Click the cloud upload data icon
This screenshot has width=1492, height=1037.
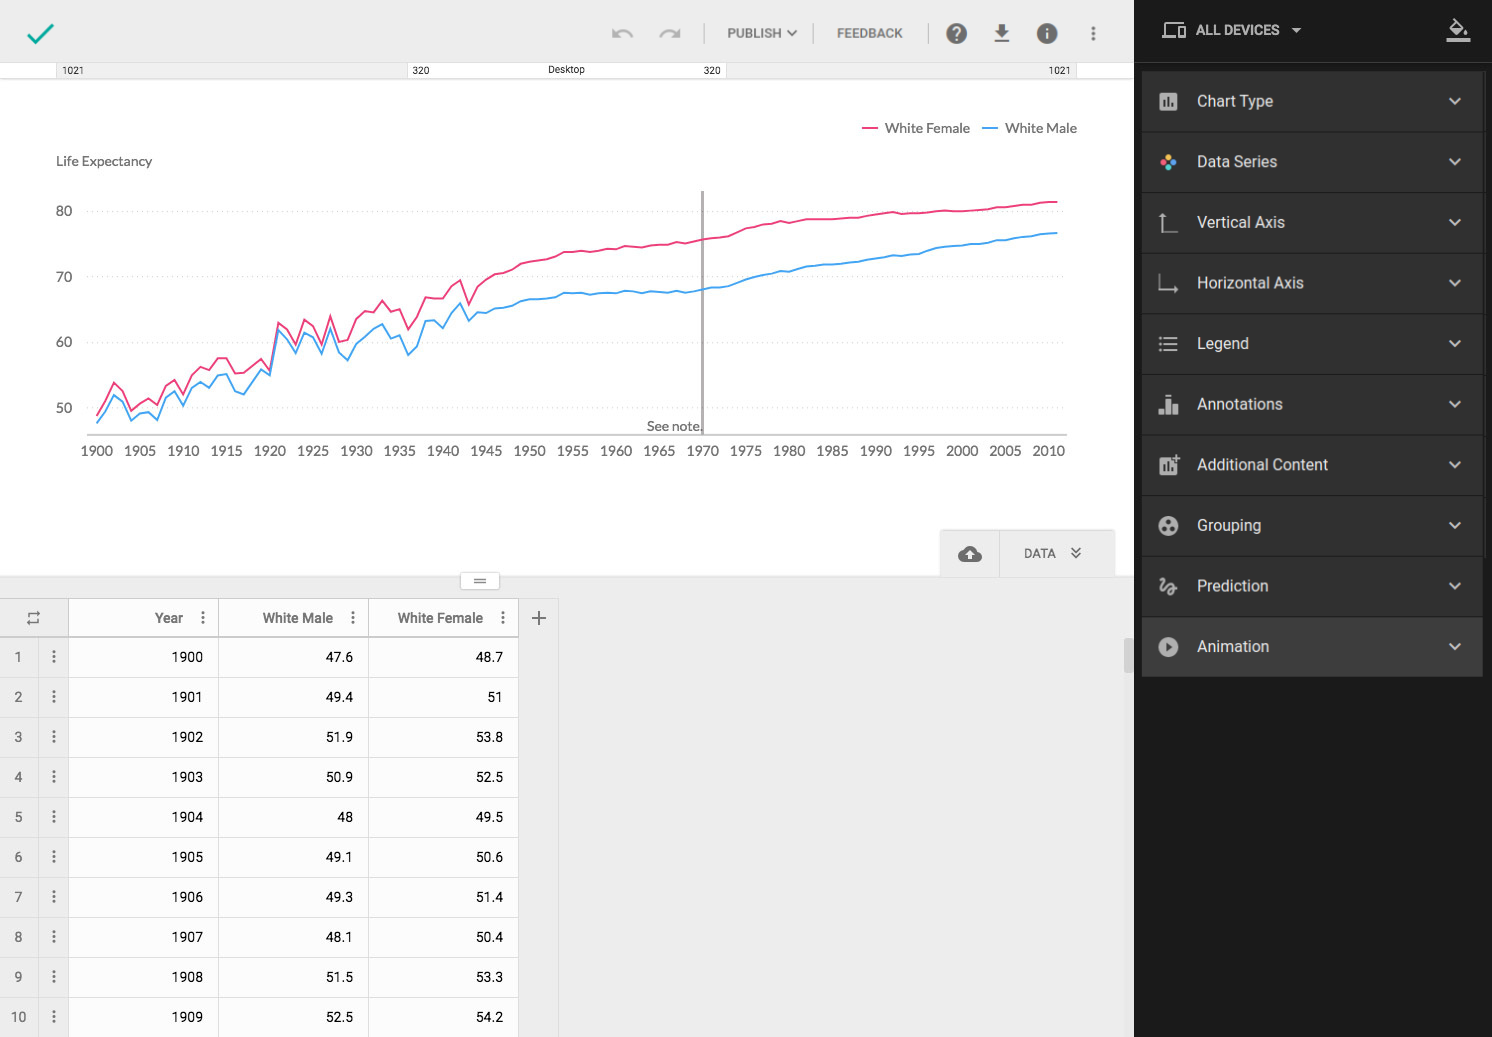pyautogui.click(x=969, y=554)
